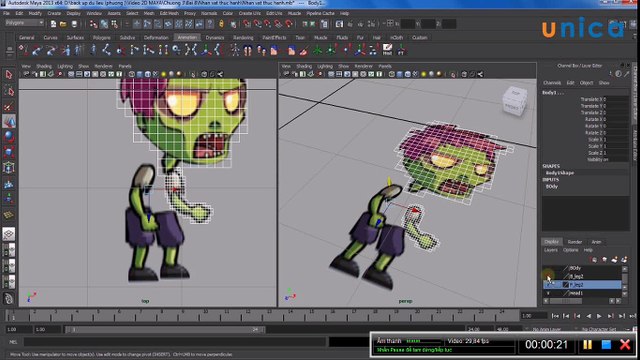
Task: Open the Edit Mesh menu
Action: [x=169, y=13]
